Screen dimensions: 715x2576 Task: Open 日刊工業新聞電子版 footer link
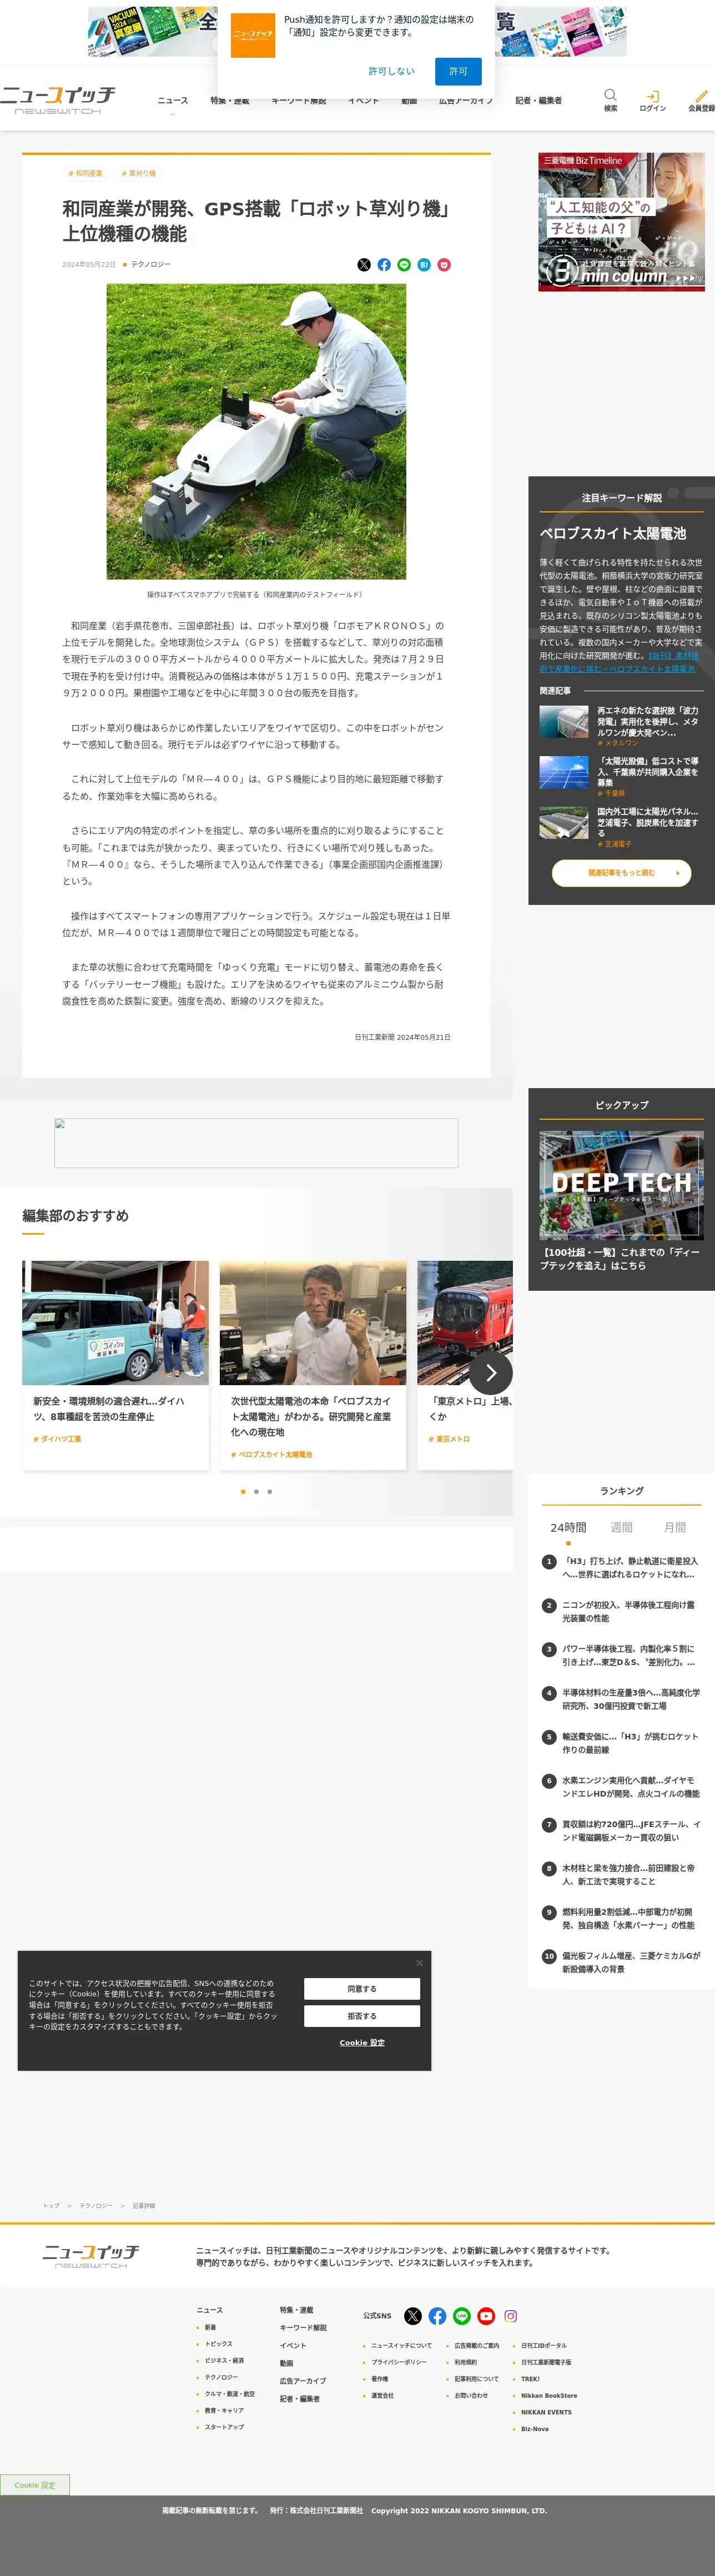pos(546,2362)
